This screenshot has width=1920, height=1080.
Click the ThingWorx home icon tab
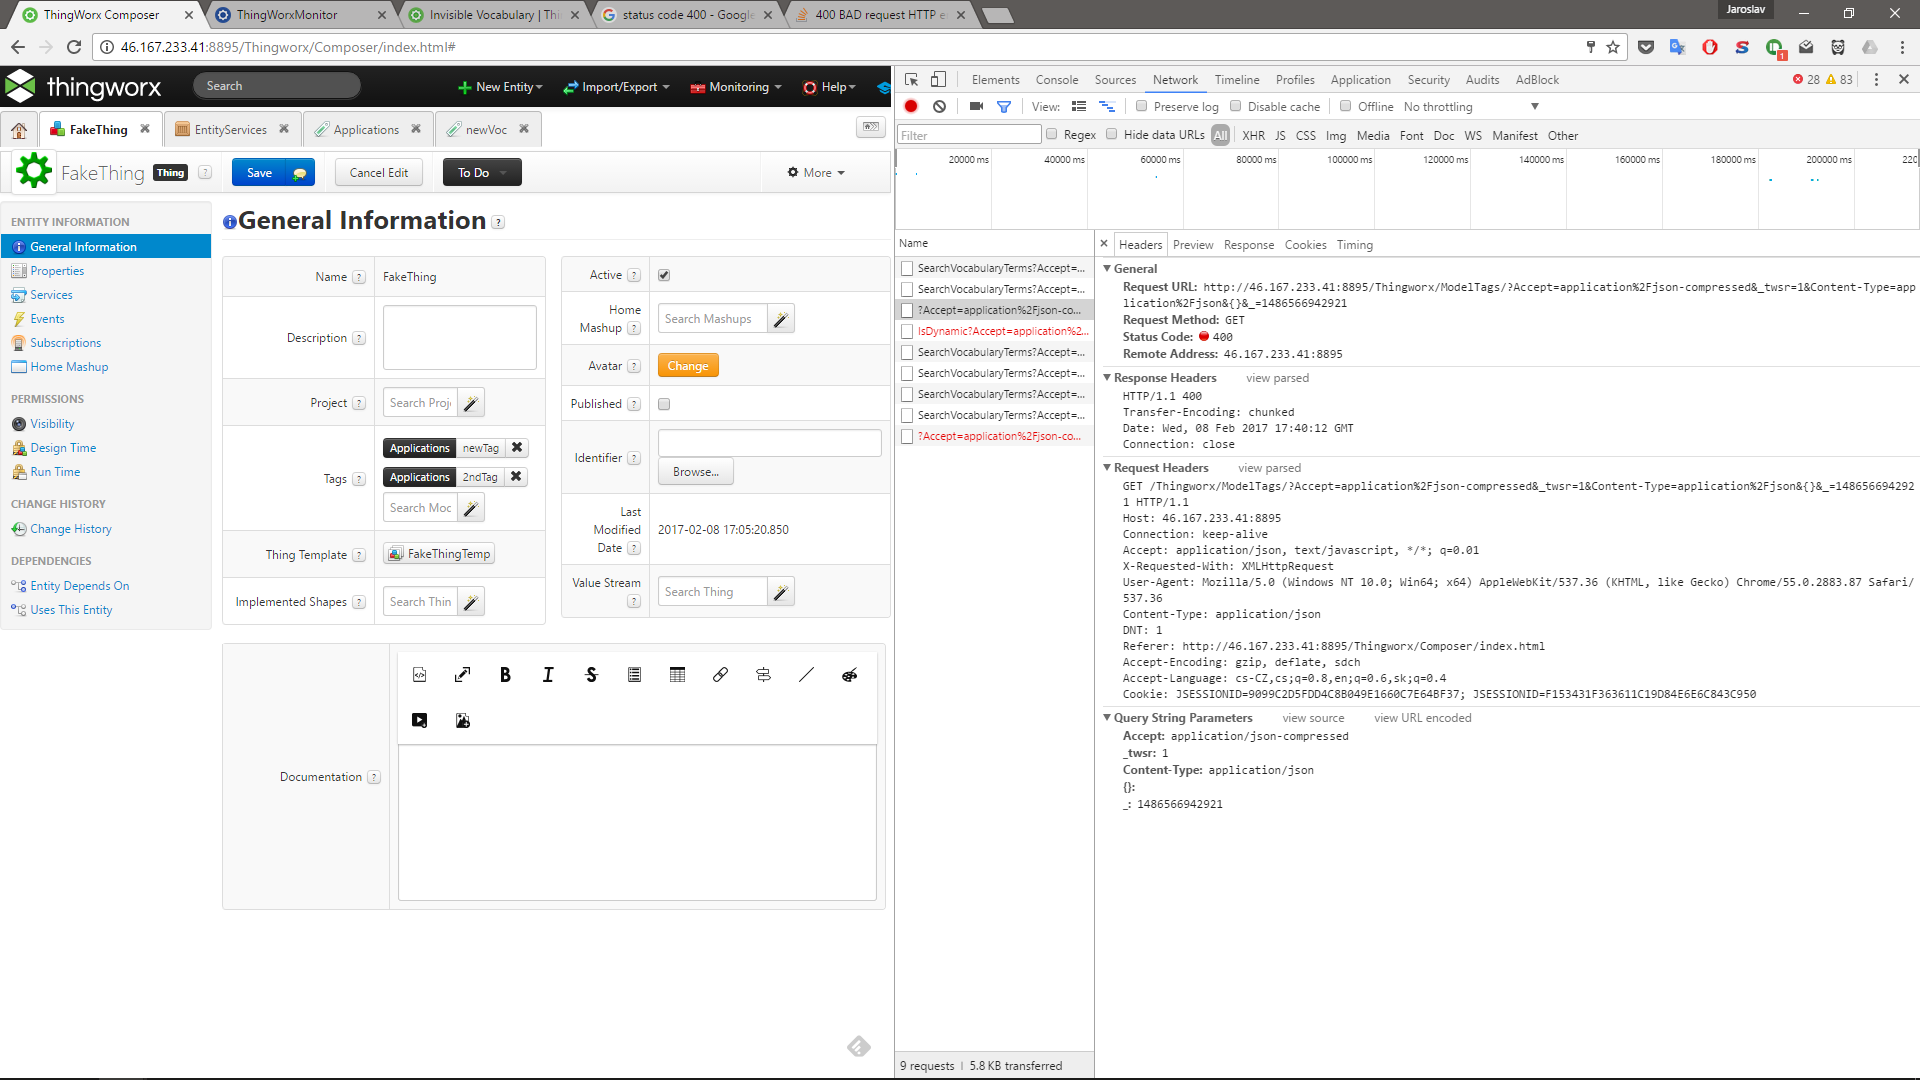click(19, 130)
